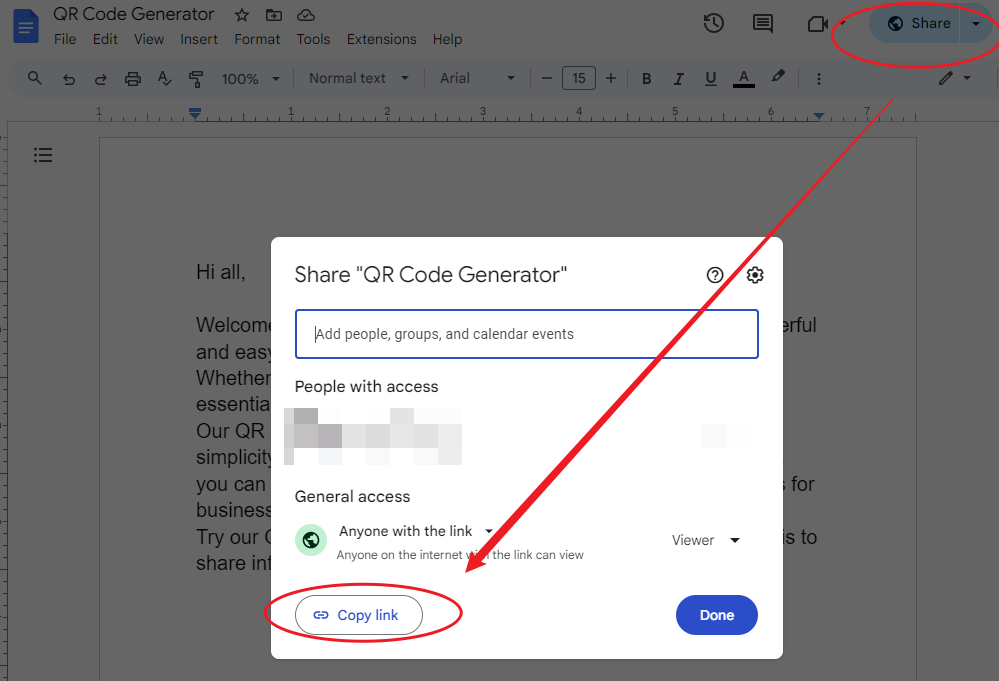Open the editing mode pencil dropdown

click(954, 78)
